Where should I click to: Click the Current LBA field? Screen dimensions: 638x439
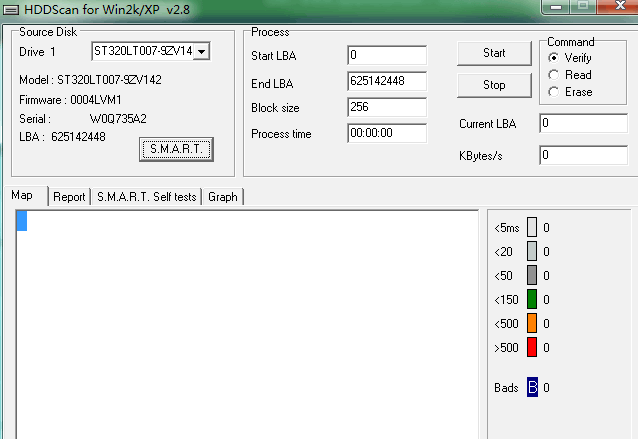(x=583, y=123)
